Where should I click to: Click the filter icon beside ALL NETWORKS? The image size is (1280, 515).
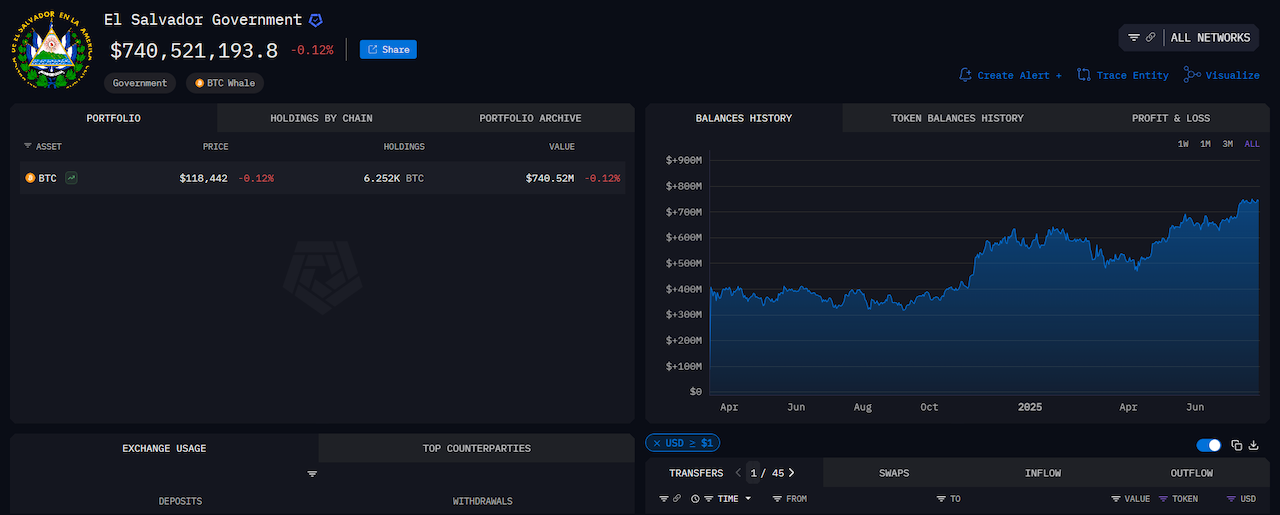[1134, 38]
